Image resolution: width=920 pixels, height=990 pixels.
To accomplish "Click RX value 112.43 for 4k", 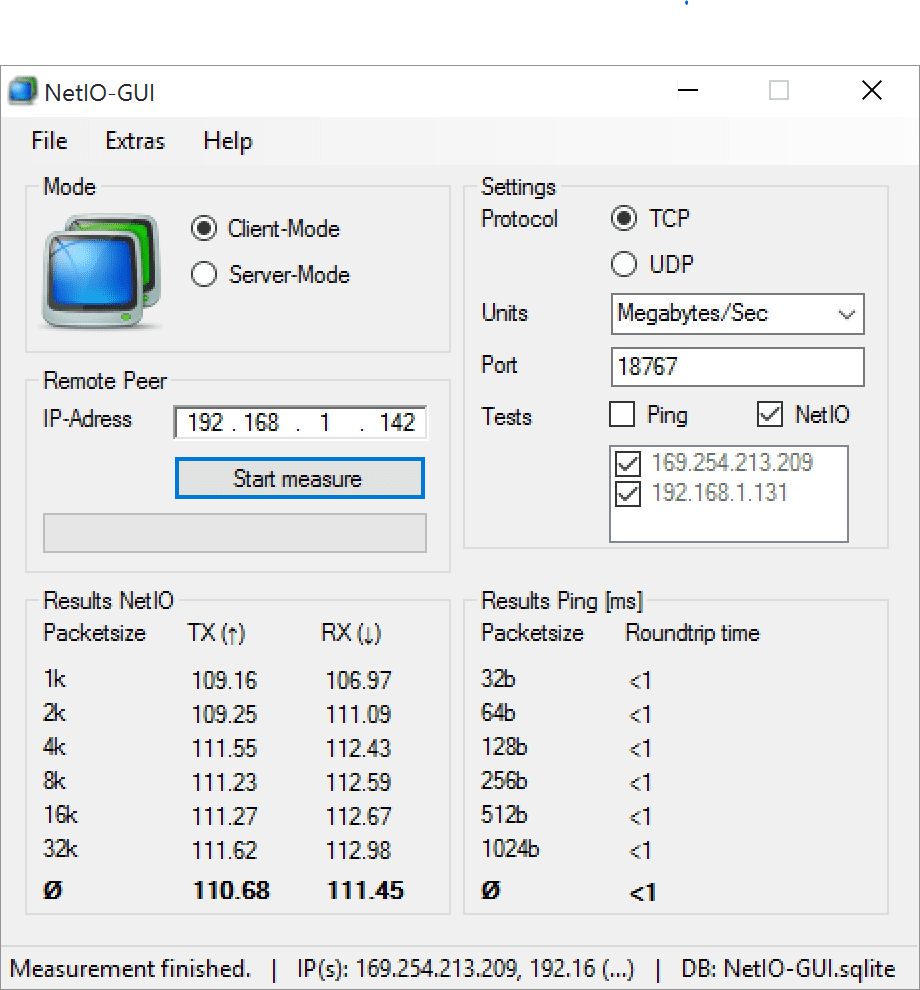I will [359, 749].
